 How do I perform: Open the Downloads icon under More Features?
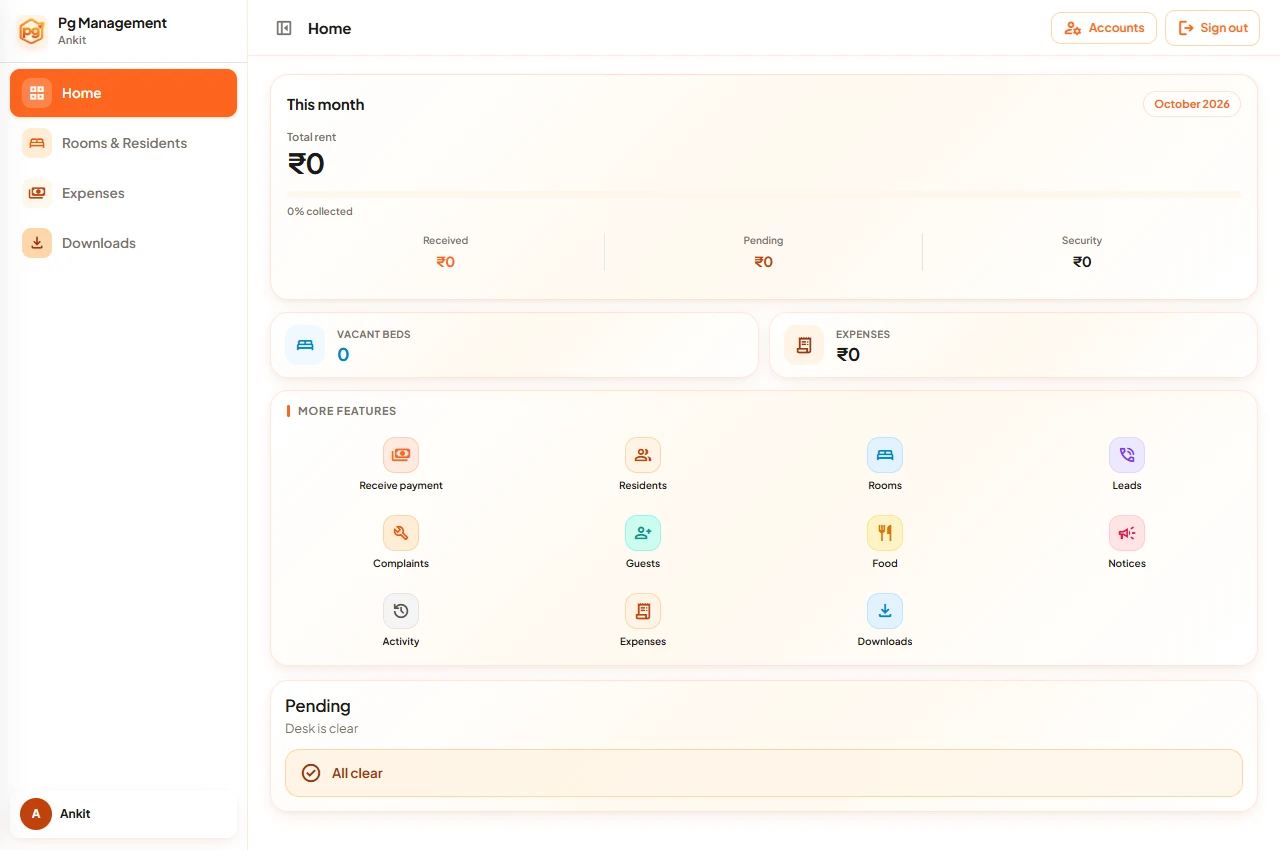[885, 611]
